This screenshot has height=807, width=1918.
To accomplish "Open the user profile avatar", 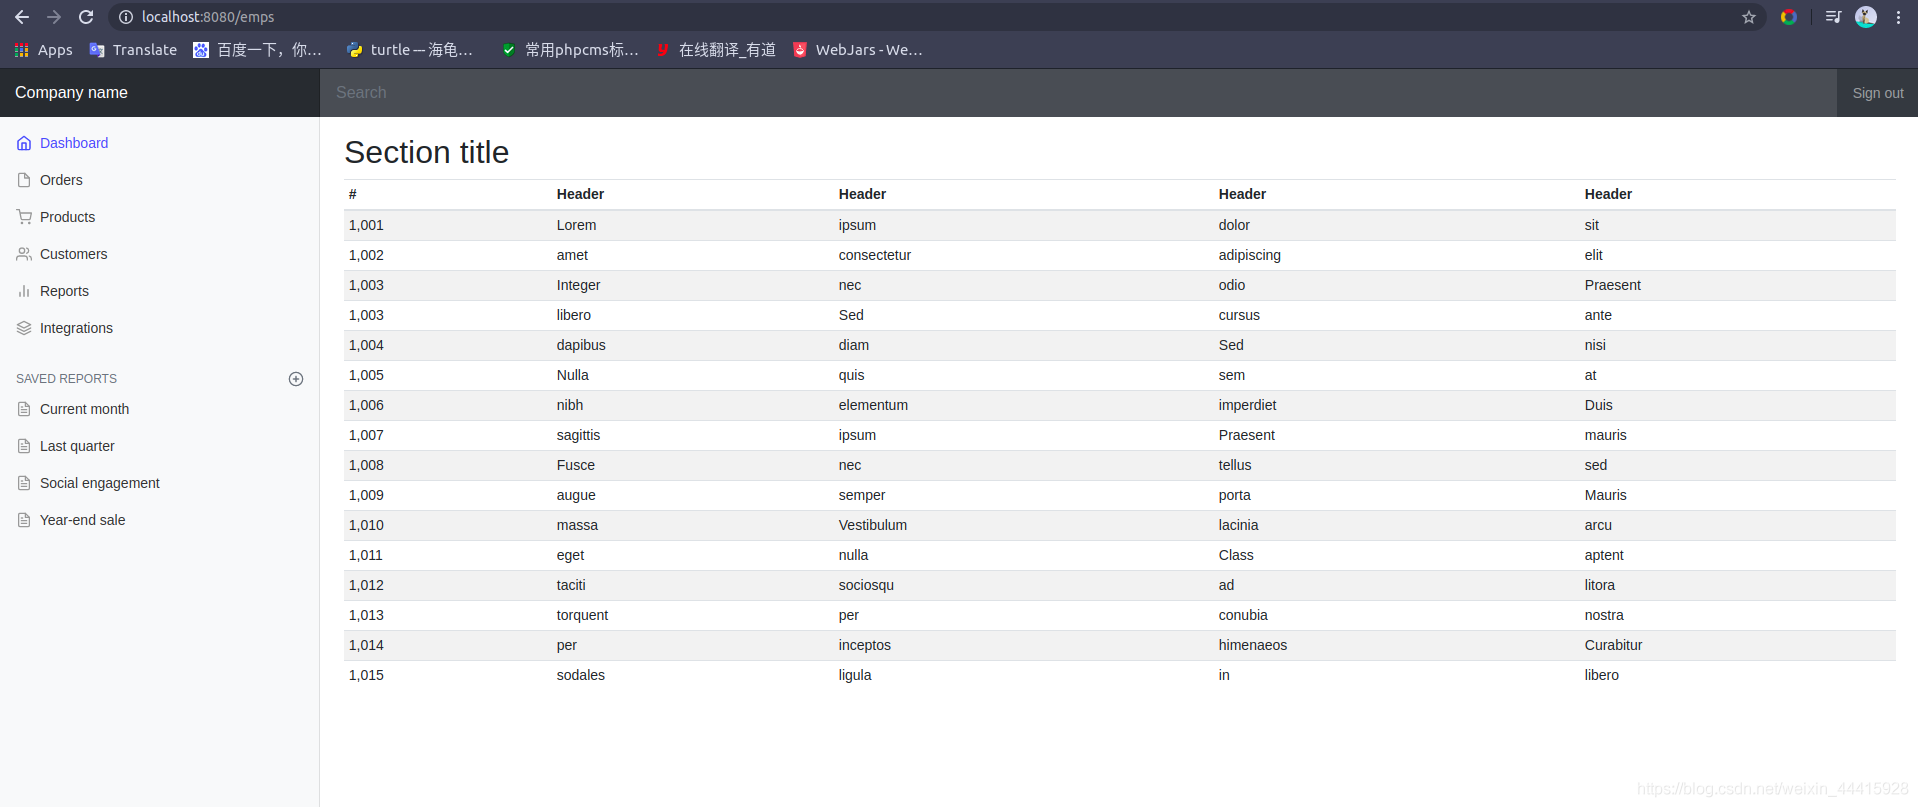I will tap(1866, 17).
